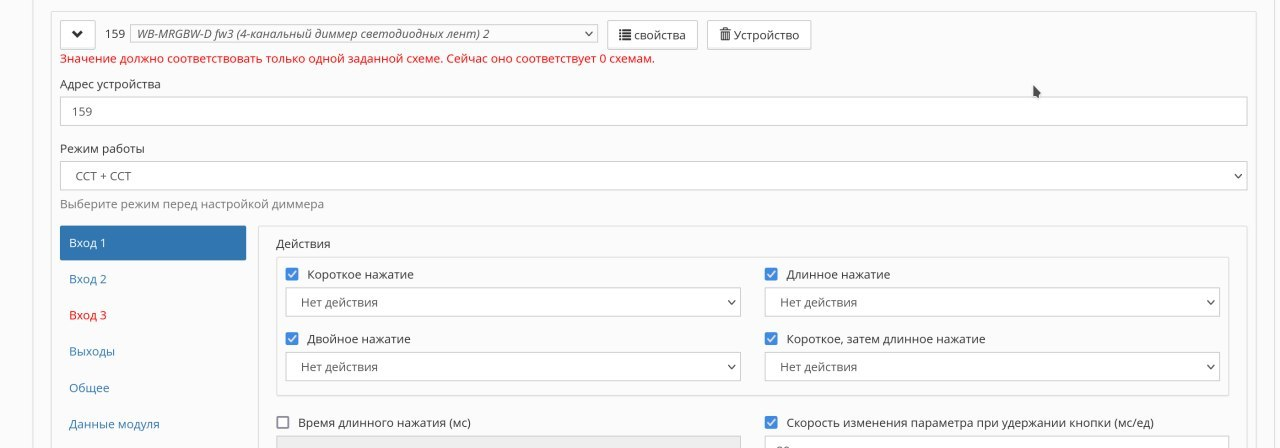Open the WB-MRGBW-D fw3 device type dropdown
1280x448 pixels.
click(364, 34)
